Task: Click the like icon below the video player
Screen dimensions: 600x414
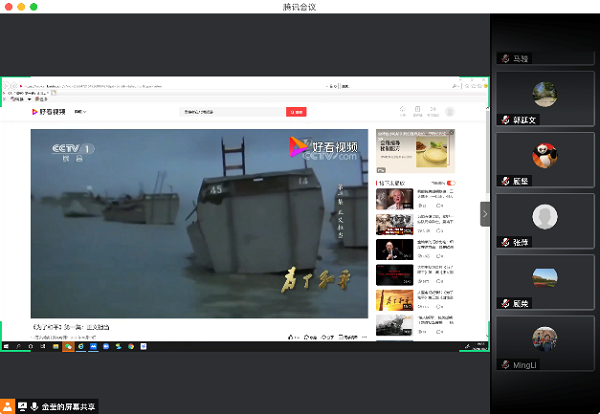Action: click(293, 337)
